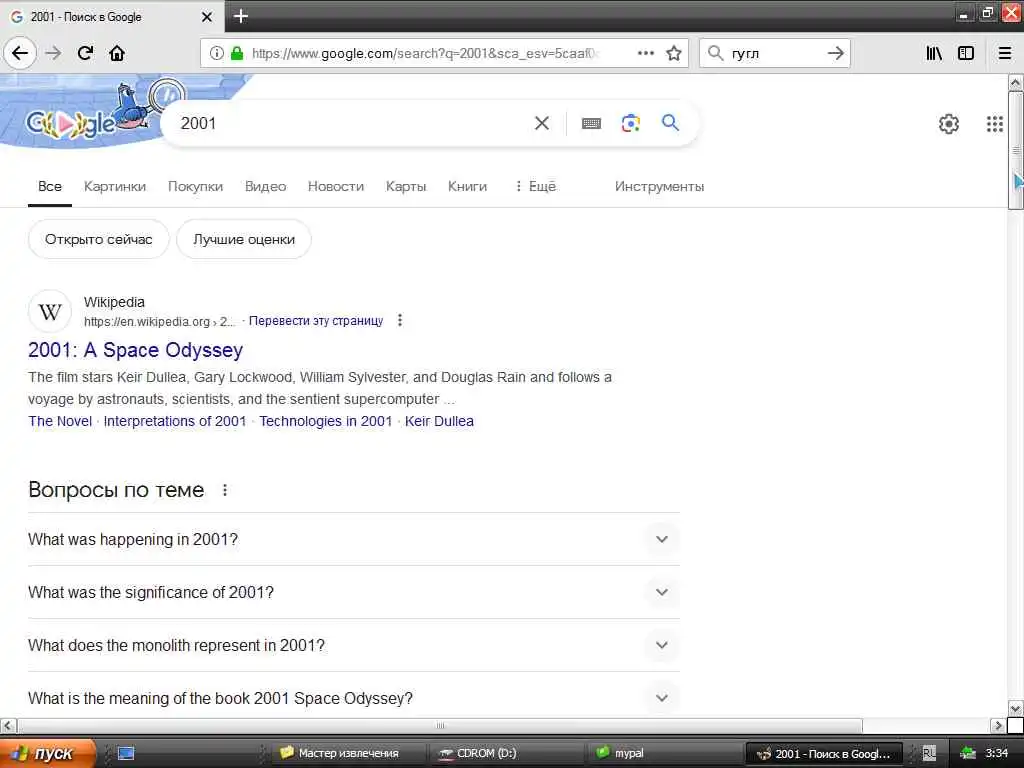The image size is (1024, 768).
Task: Open 'The Novel' sitelink
Action: 60,421
